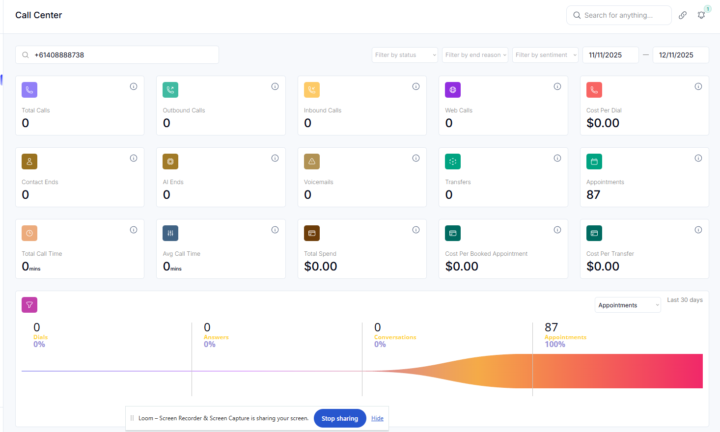
Task: Show info for Voicemails card
Action: tap(416, 158)
